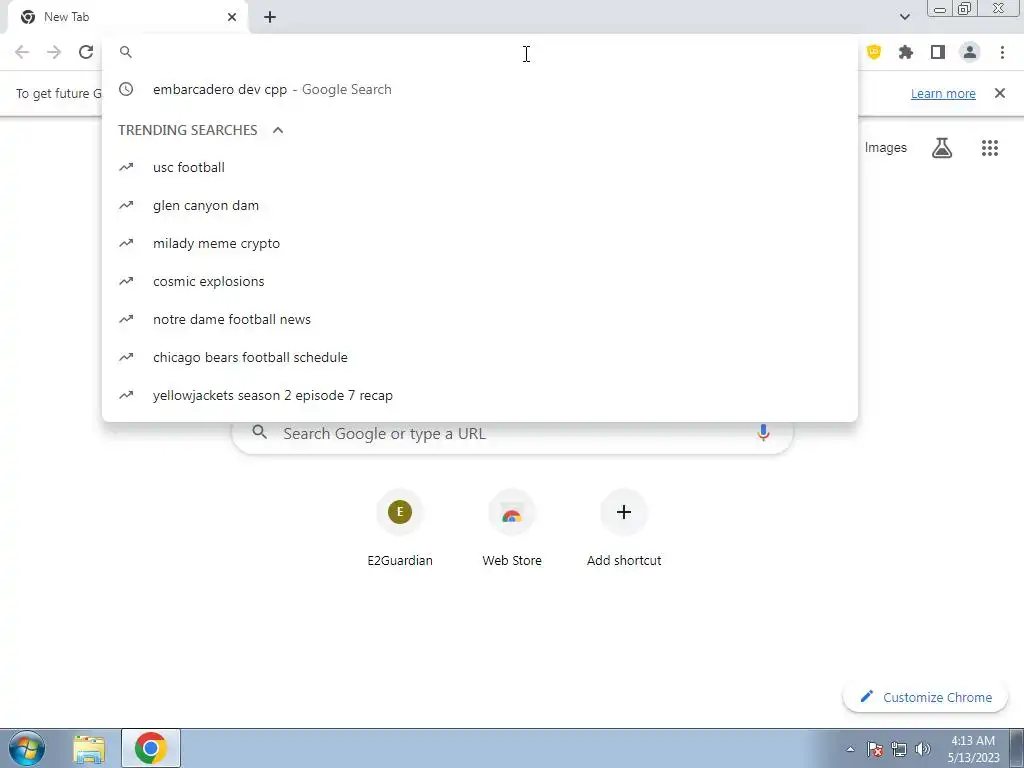
Task: Toggle the side panel icon
Action: point(938,52)
